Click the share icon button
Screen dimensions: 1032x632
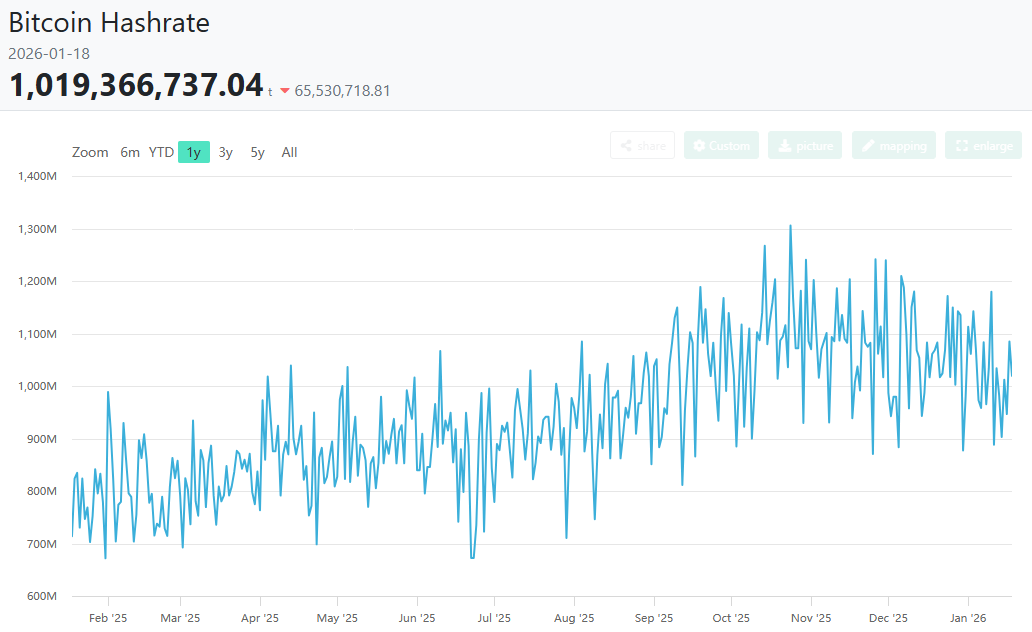pyautogui.click(x=642, y=146)
